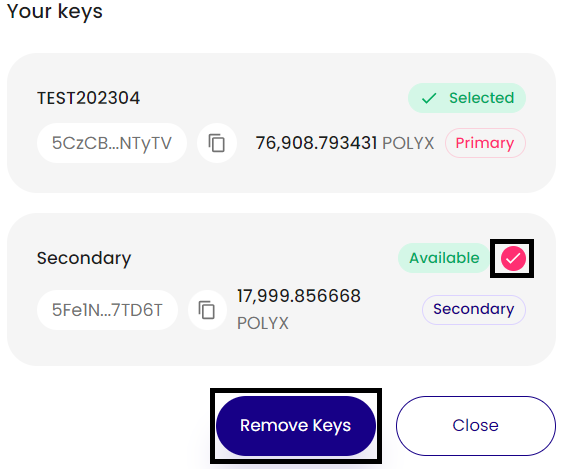Click POLYX label under secondary balance
The width and height of the screenshot is (563, 469).
pos(263,323)
